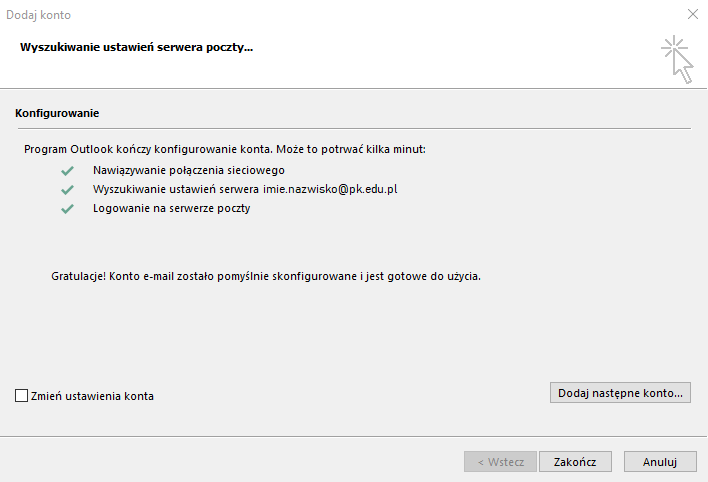
Task: Click the checkmark beside Wyszukiwanie ustawień serwera step
Action: [68, 189]
